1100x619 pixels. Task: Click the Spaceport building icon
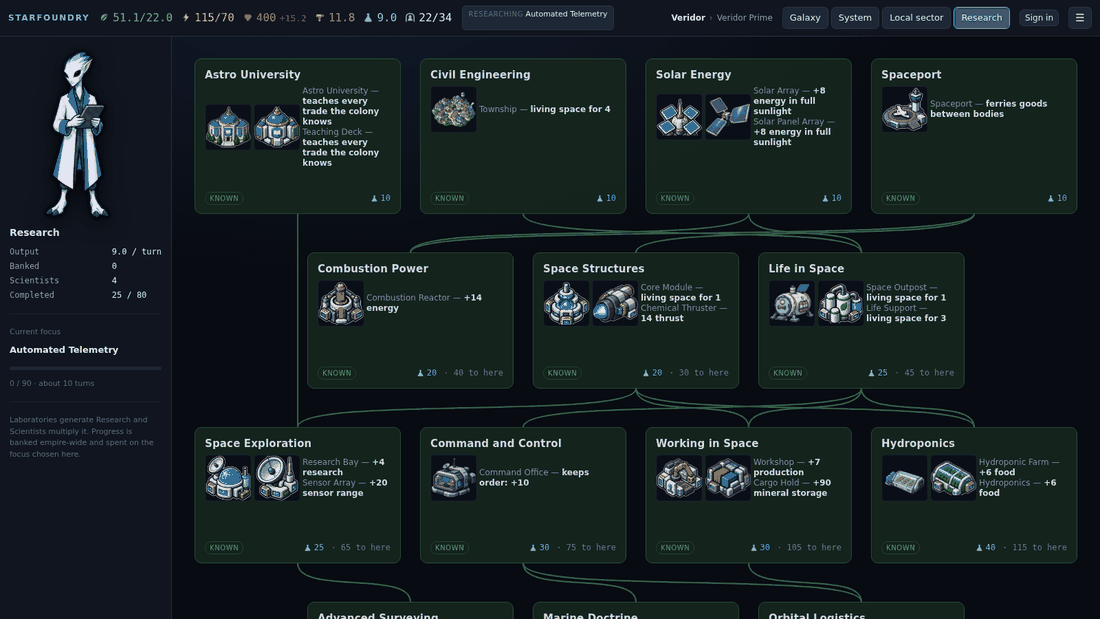[904, 109]
